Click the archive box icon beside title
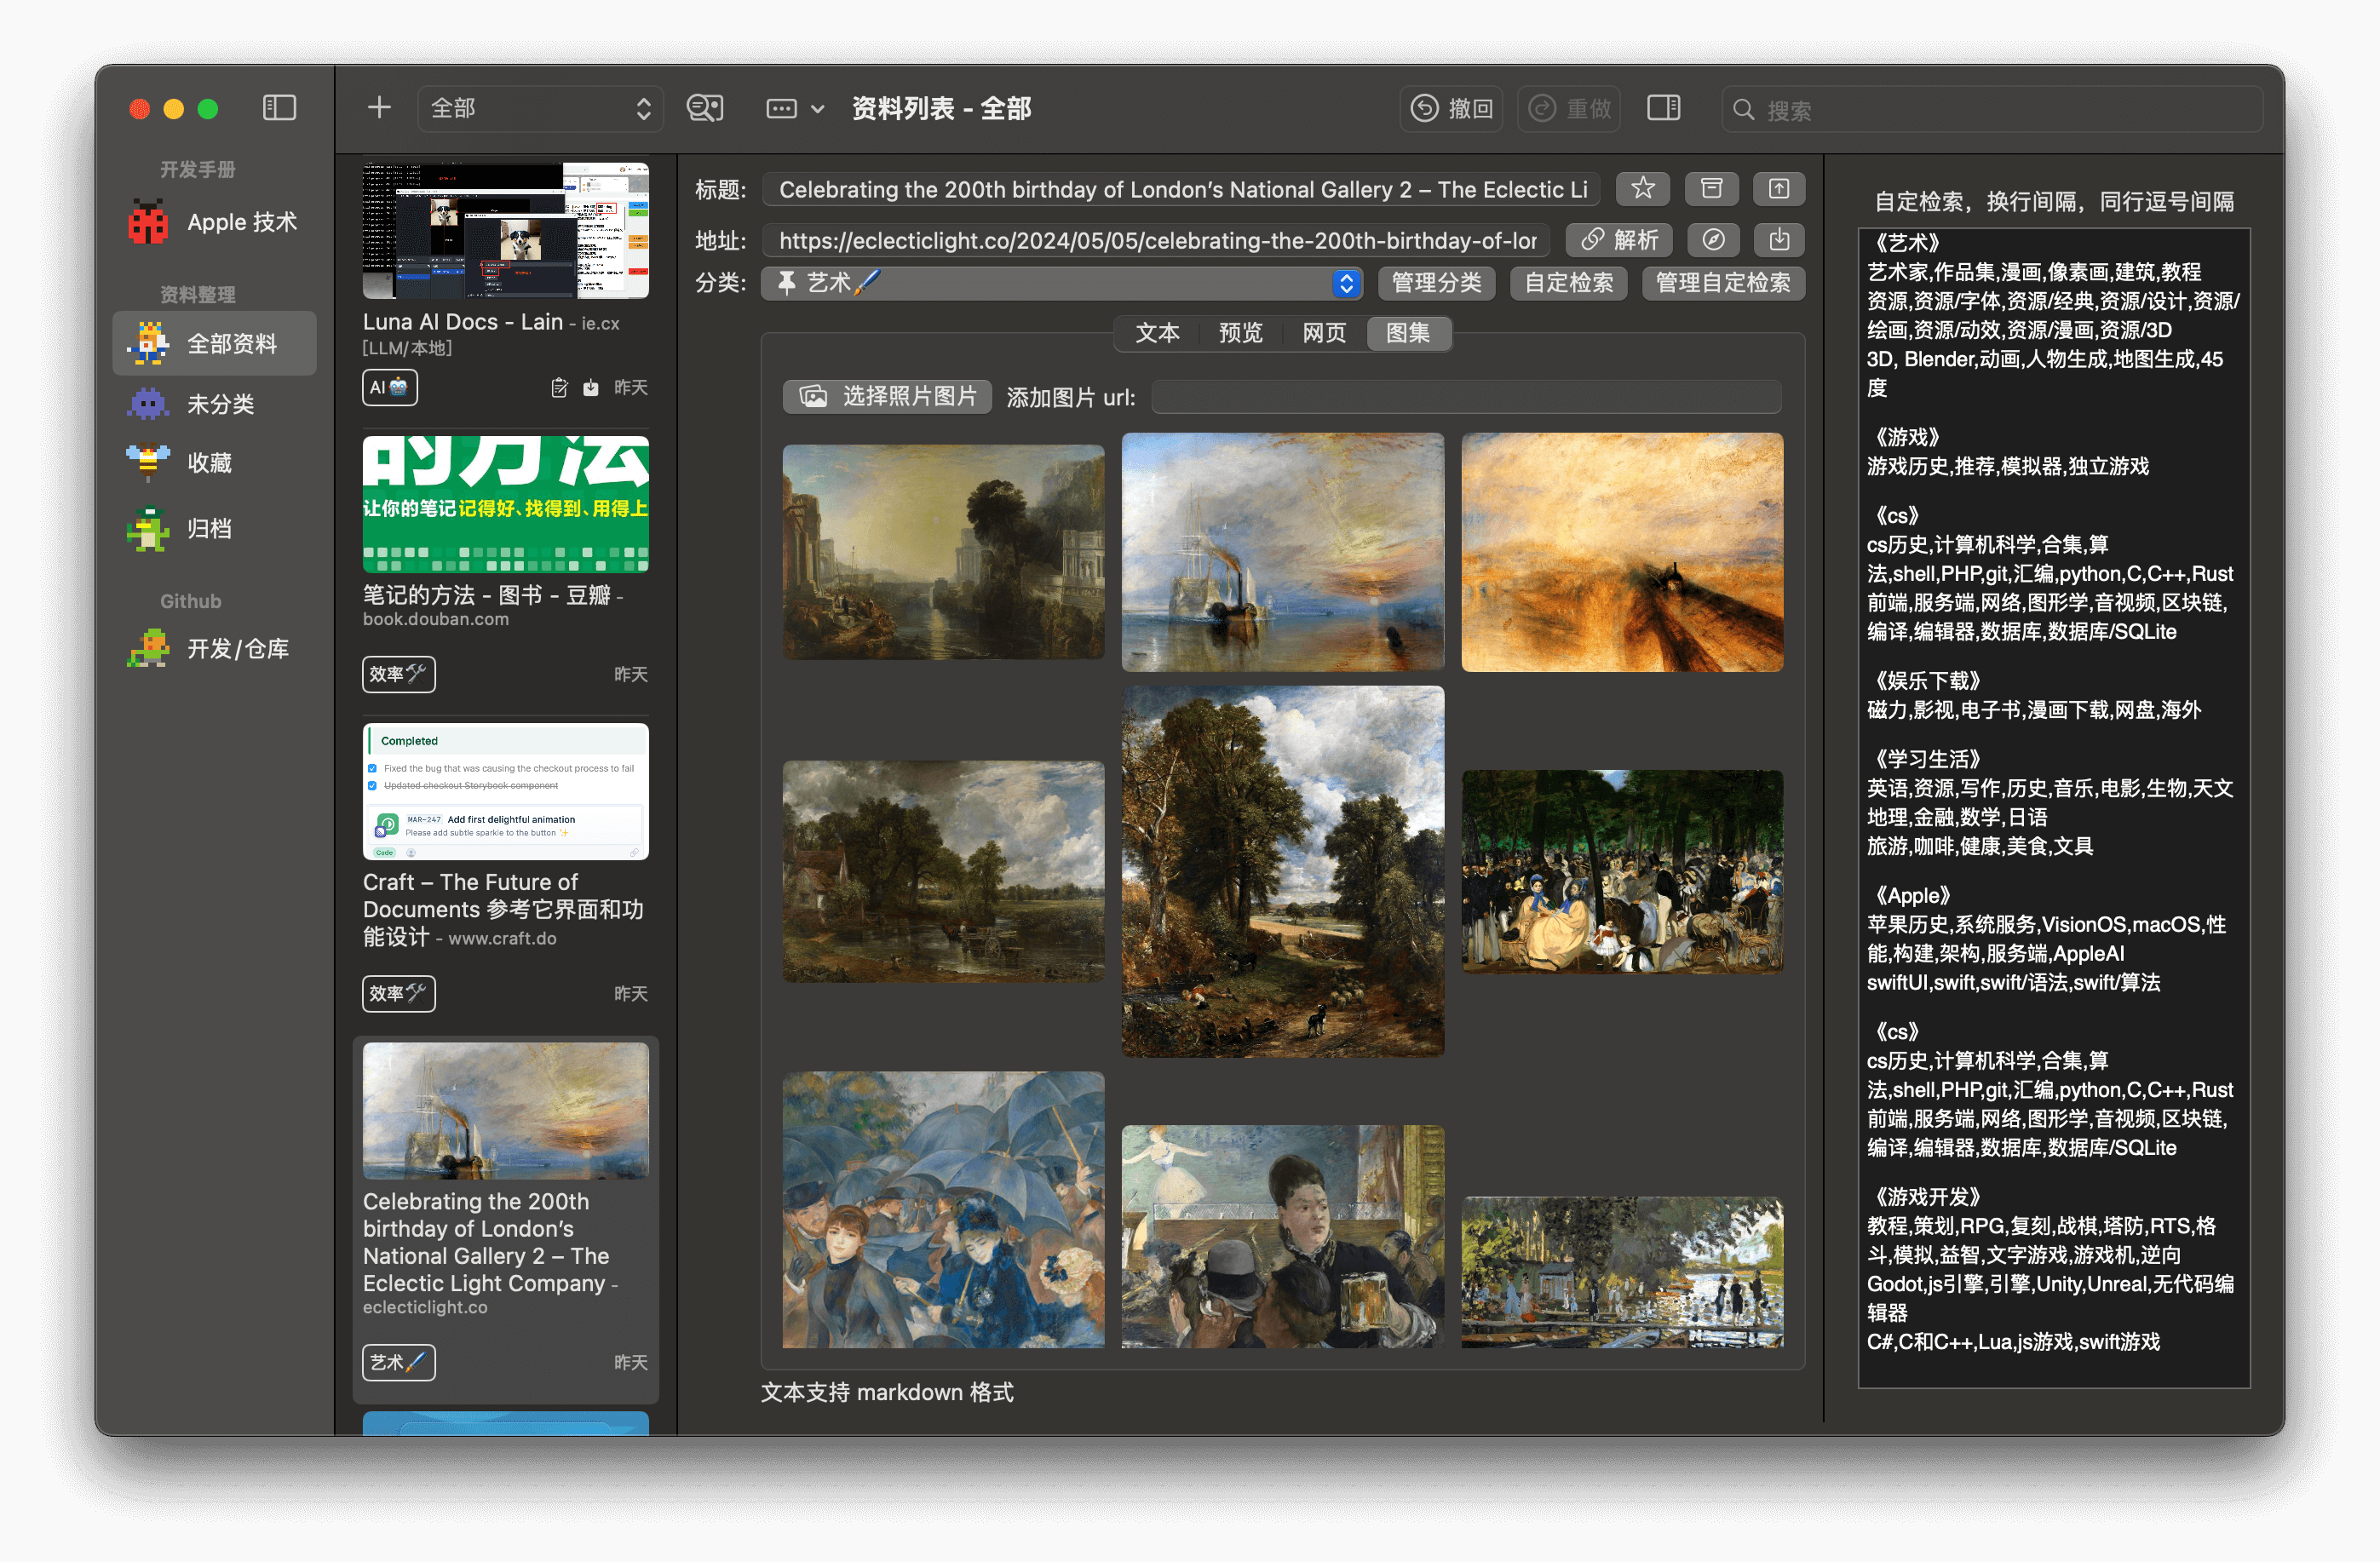The height and width of the screenshot is (1562, 2380). [1711, 189]
